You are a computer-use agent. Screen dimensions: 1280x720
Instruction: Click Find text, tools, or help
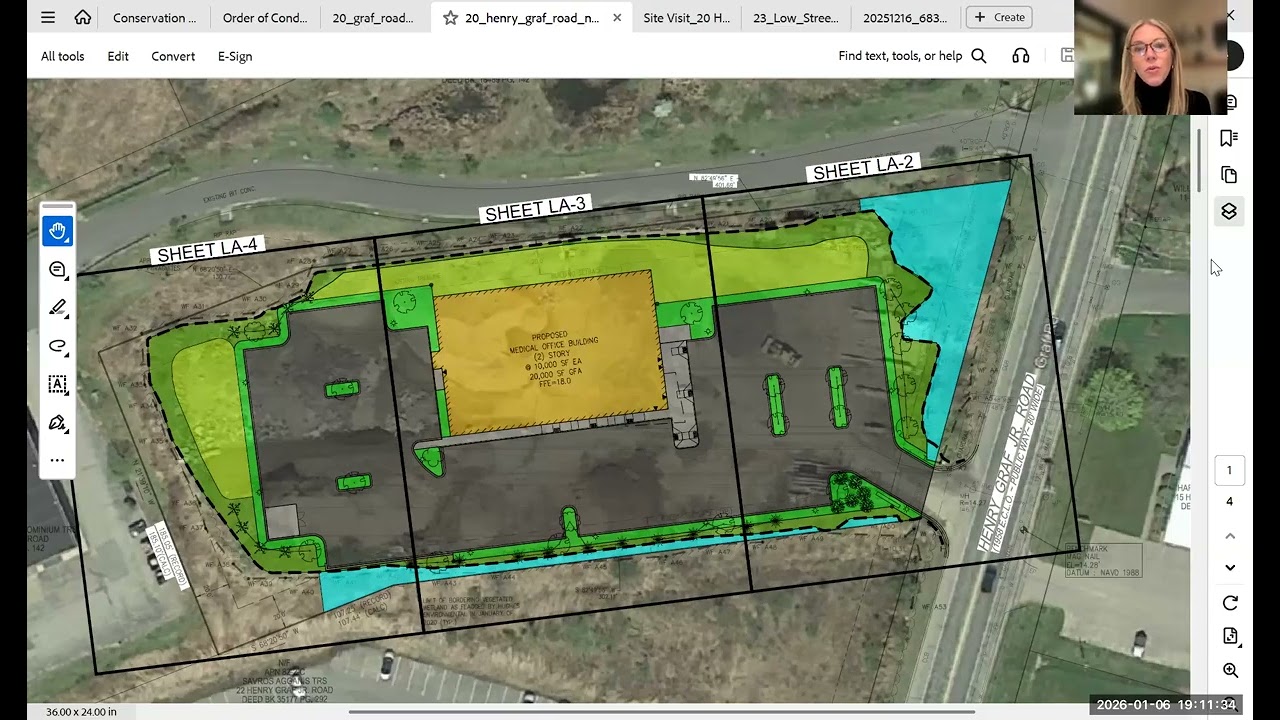(x=900, y=56)
